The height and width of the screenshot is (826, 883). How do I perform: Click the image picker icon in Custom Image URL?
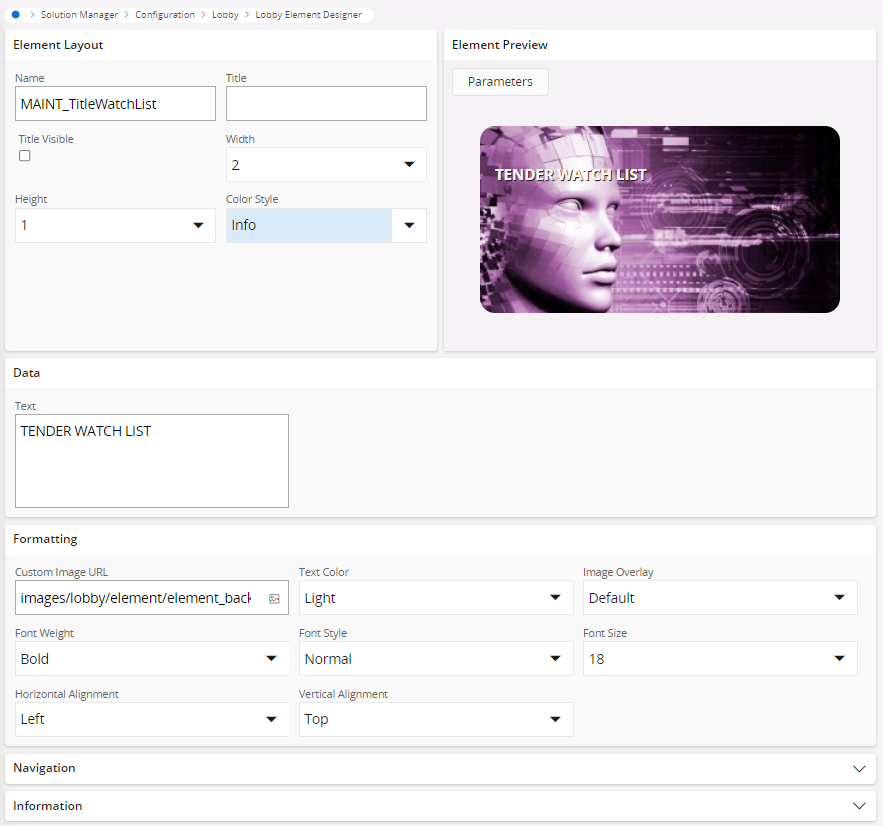point(274,598)
